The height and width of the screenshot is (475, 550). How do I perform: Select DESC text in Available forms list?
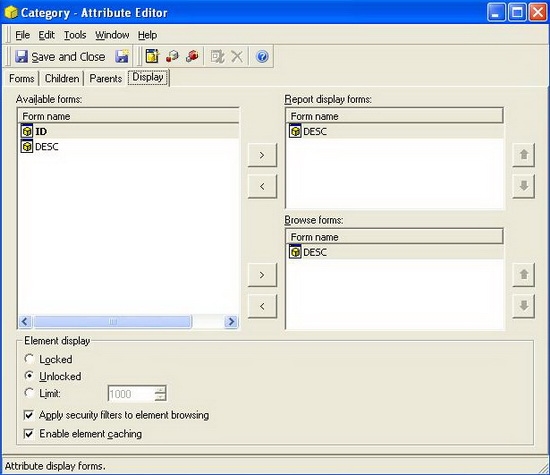click(x=47, y=146)
